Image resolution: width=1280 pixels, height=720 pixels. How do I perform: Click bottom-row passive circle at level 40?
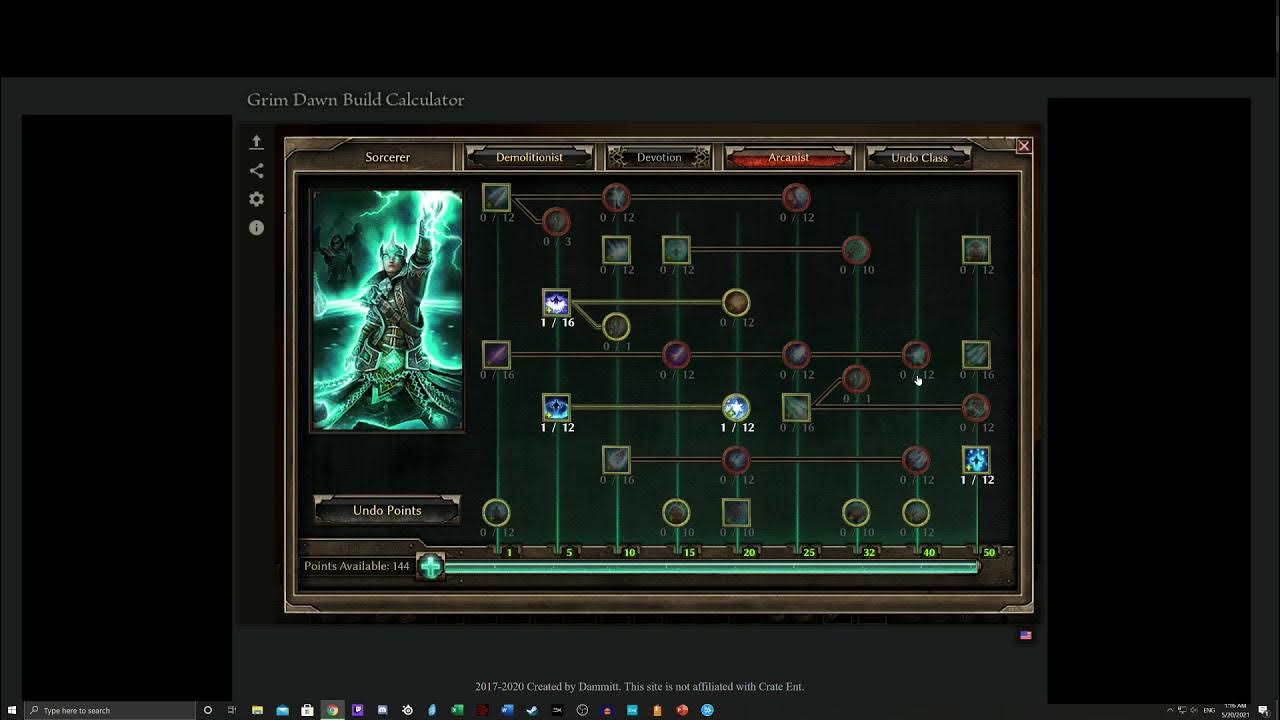point(916,513)
